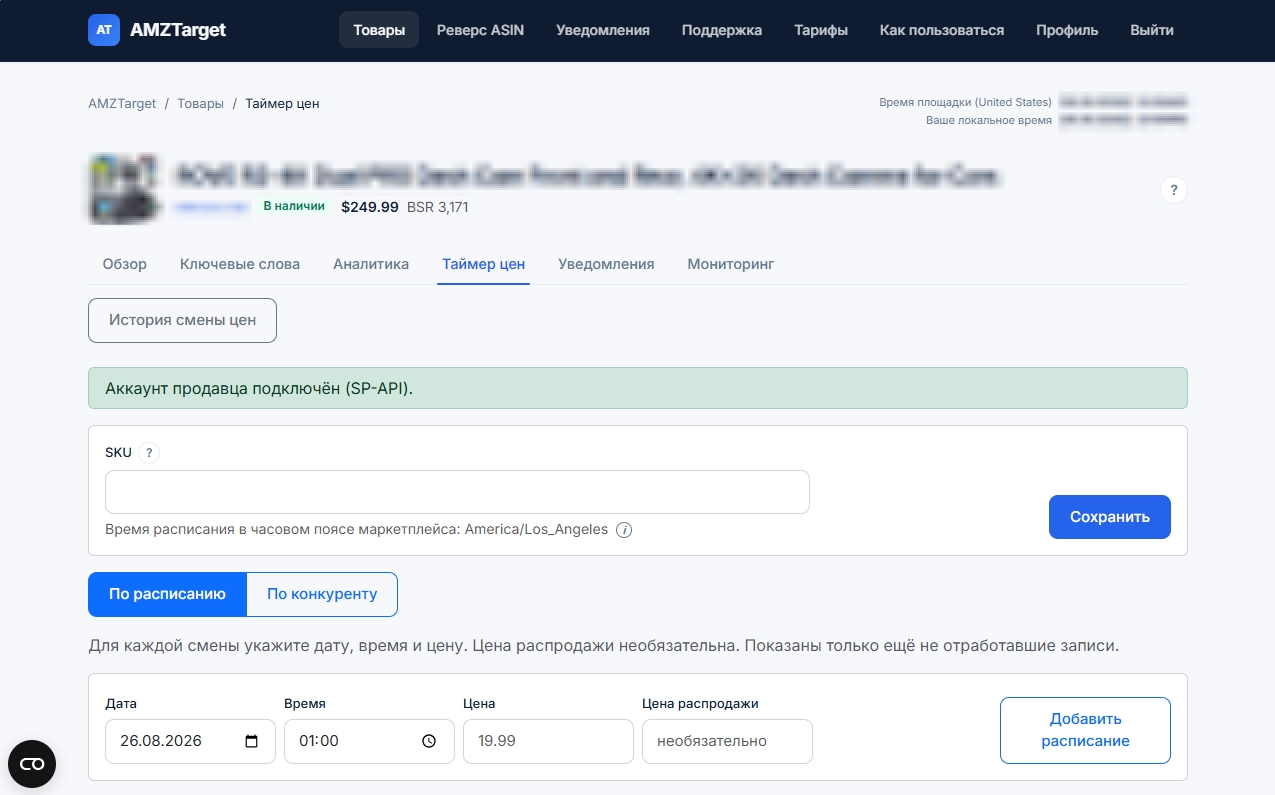This screenshot has width=1275, height=795.
Task: Open Тарифы page
Action: click(x=821, y=30)
